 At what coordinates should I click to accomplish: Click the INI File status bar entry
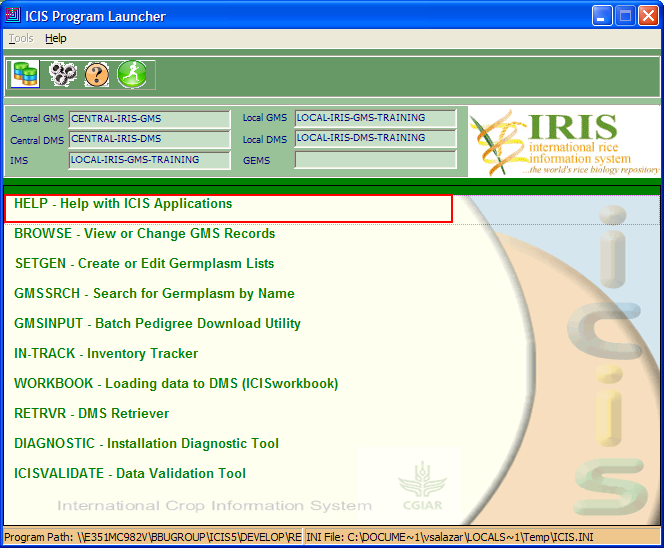coord(482,537)
